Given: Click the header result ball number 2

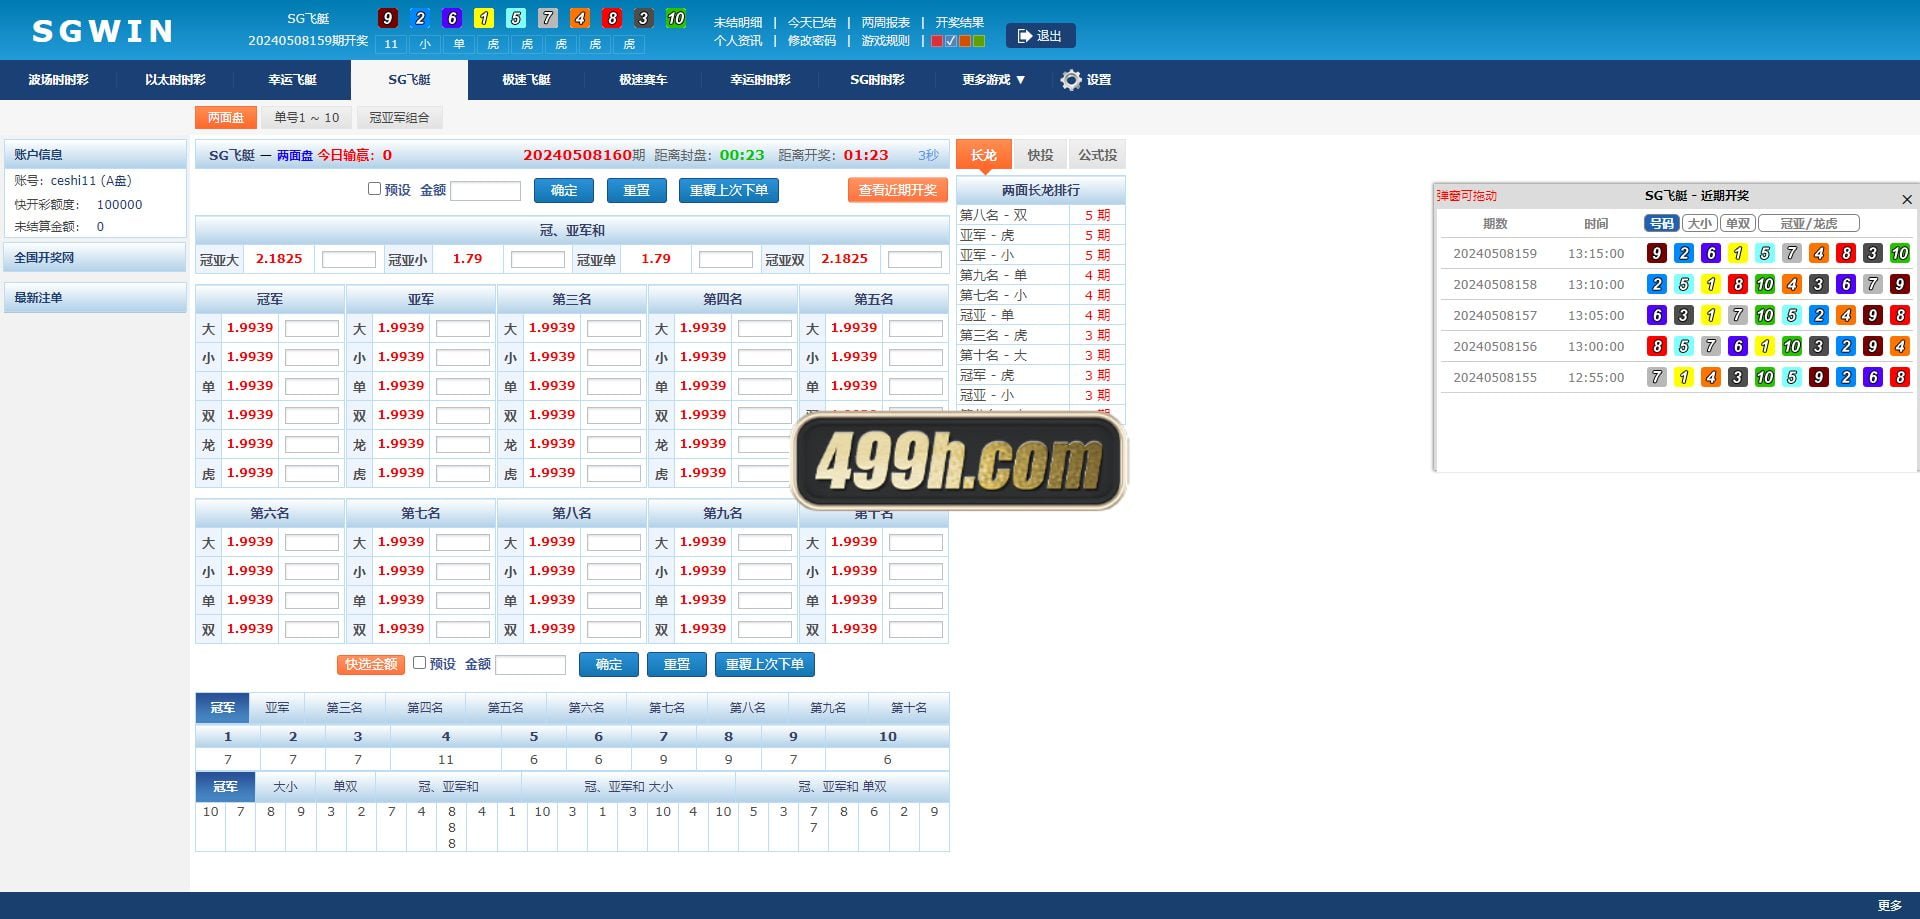Looking at the screenshot, I should tap(420, 18).
